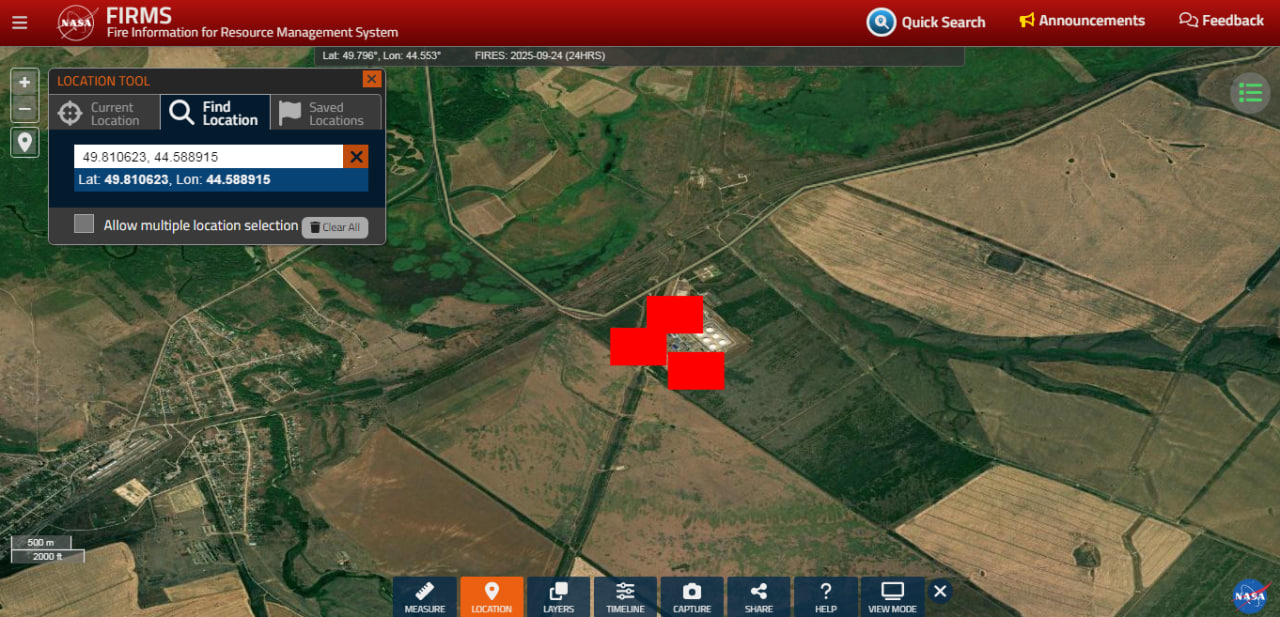Capture a map screenshot
The width and height of the screenshot is (1280, 617).
click(692, 596)
